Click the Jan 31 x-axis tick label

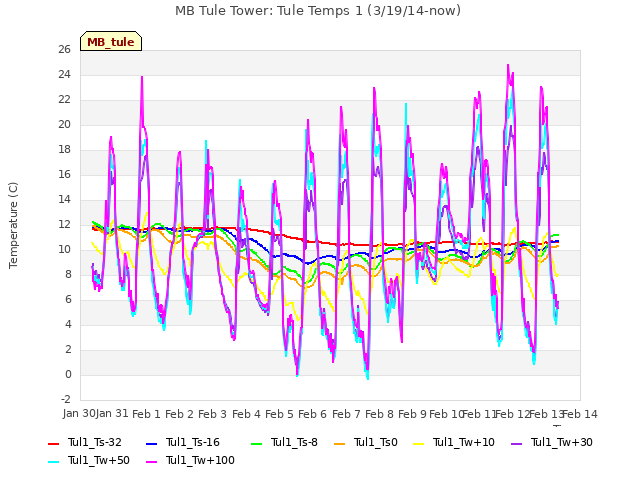(112, 413)
